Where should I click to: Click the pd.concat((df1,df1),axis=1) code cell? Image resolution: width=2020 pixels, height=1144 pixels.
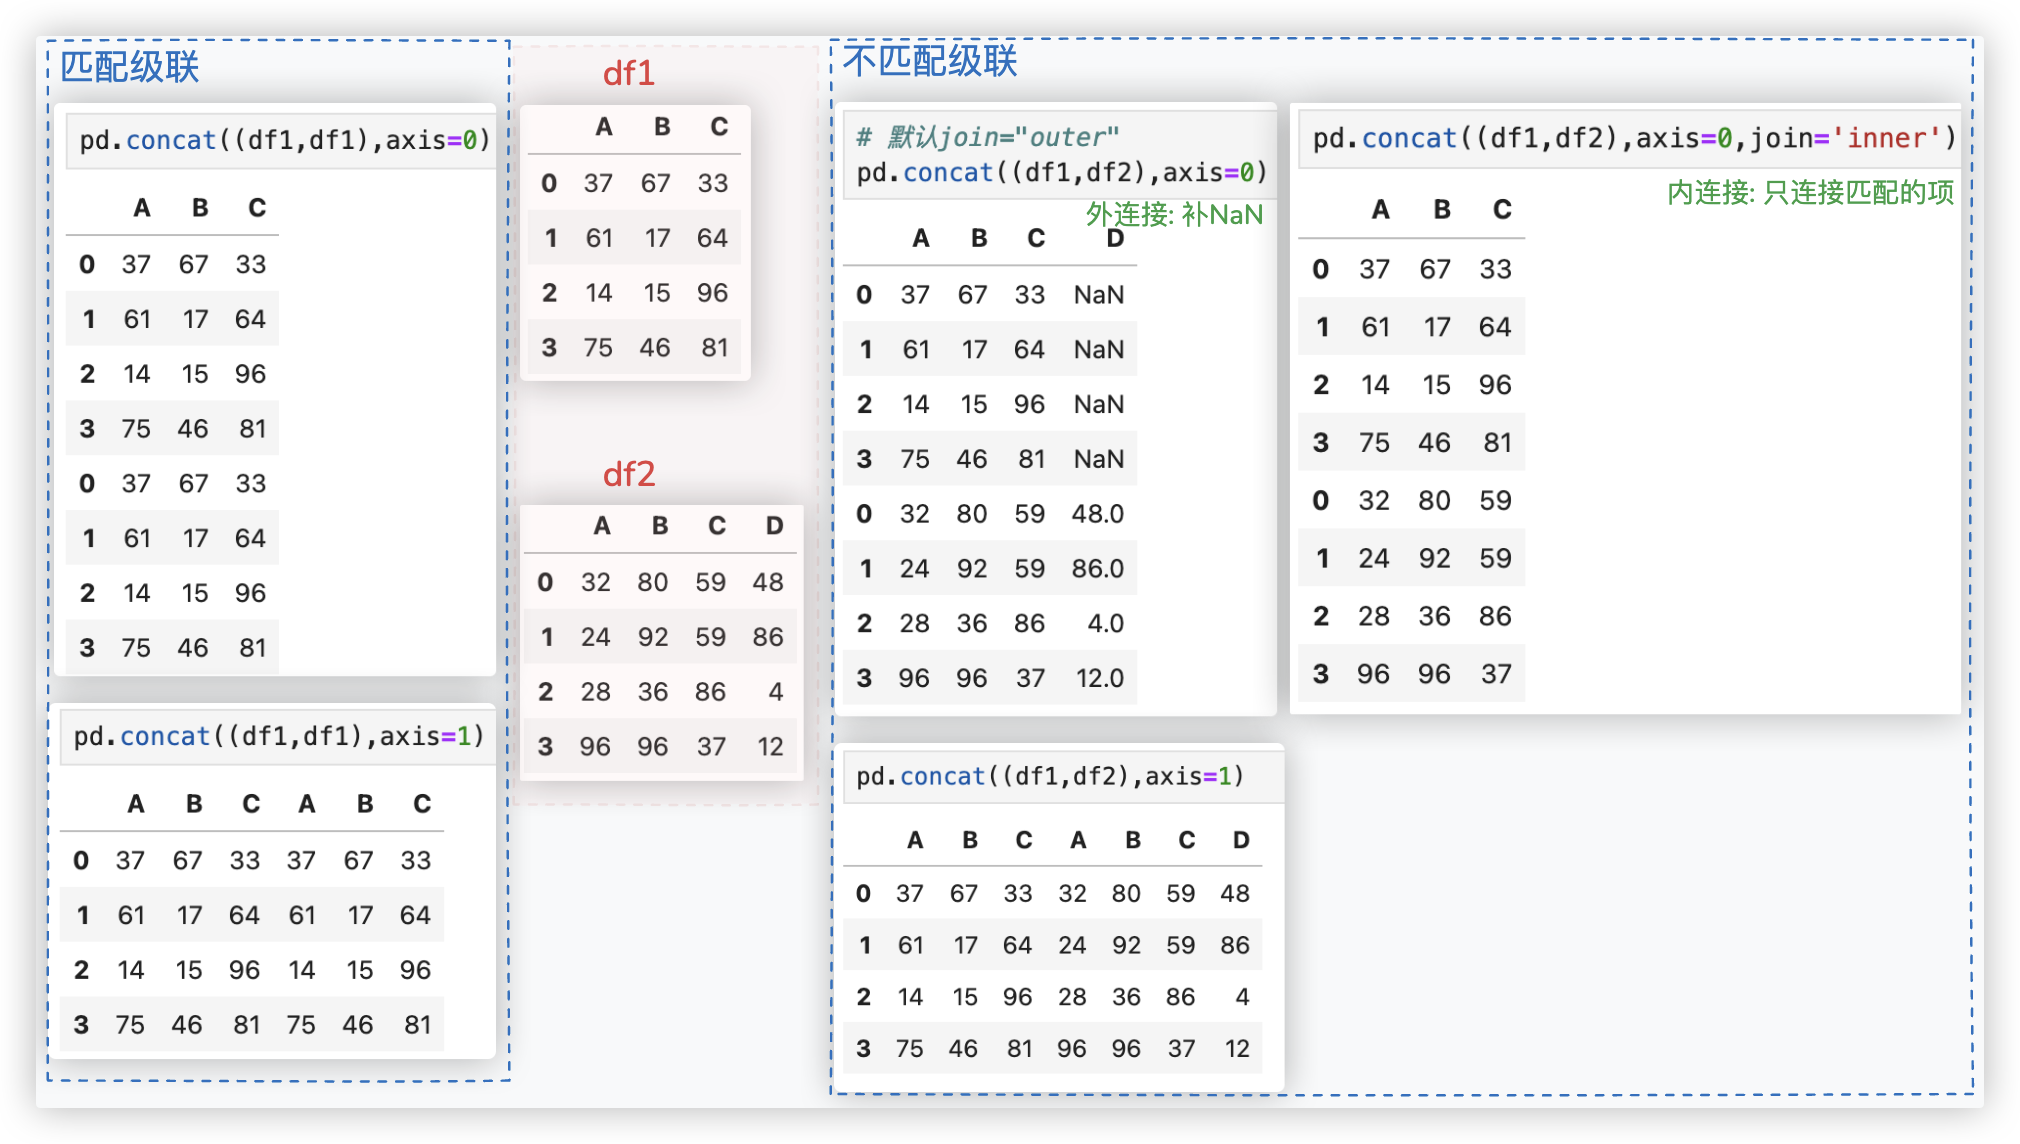pos(278,737)
